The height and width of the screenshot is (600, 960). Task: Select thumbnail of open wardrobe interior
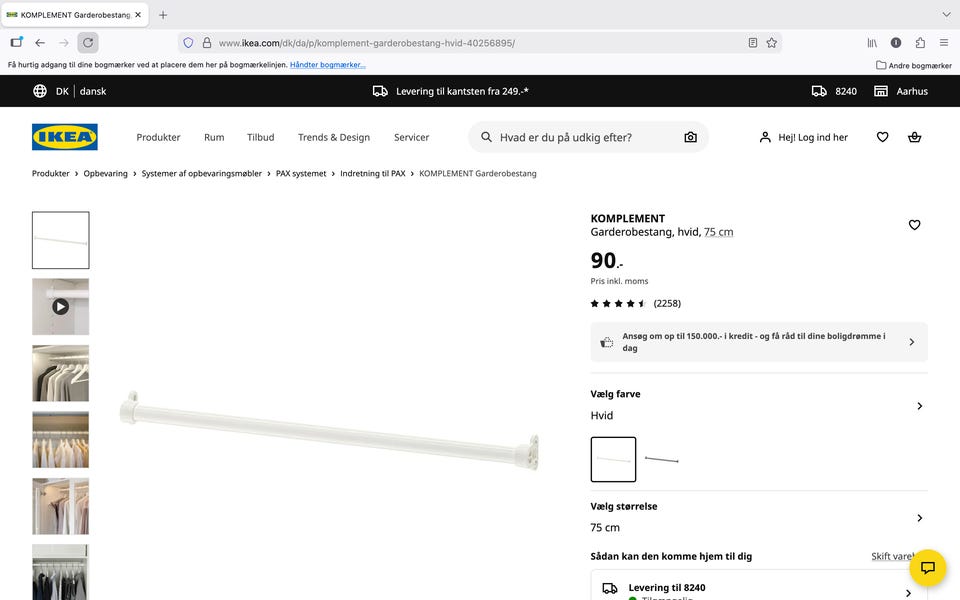[x=61, y=506]
